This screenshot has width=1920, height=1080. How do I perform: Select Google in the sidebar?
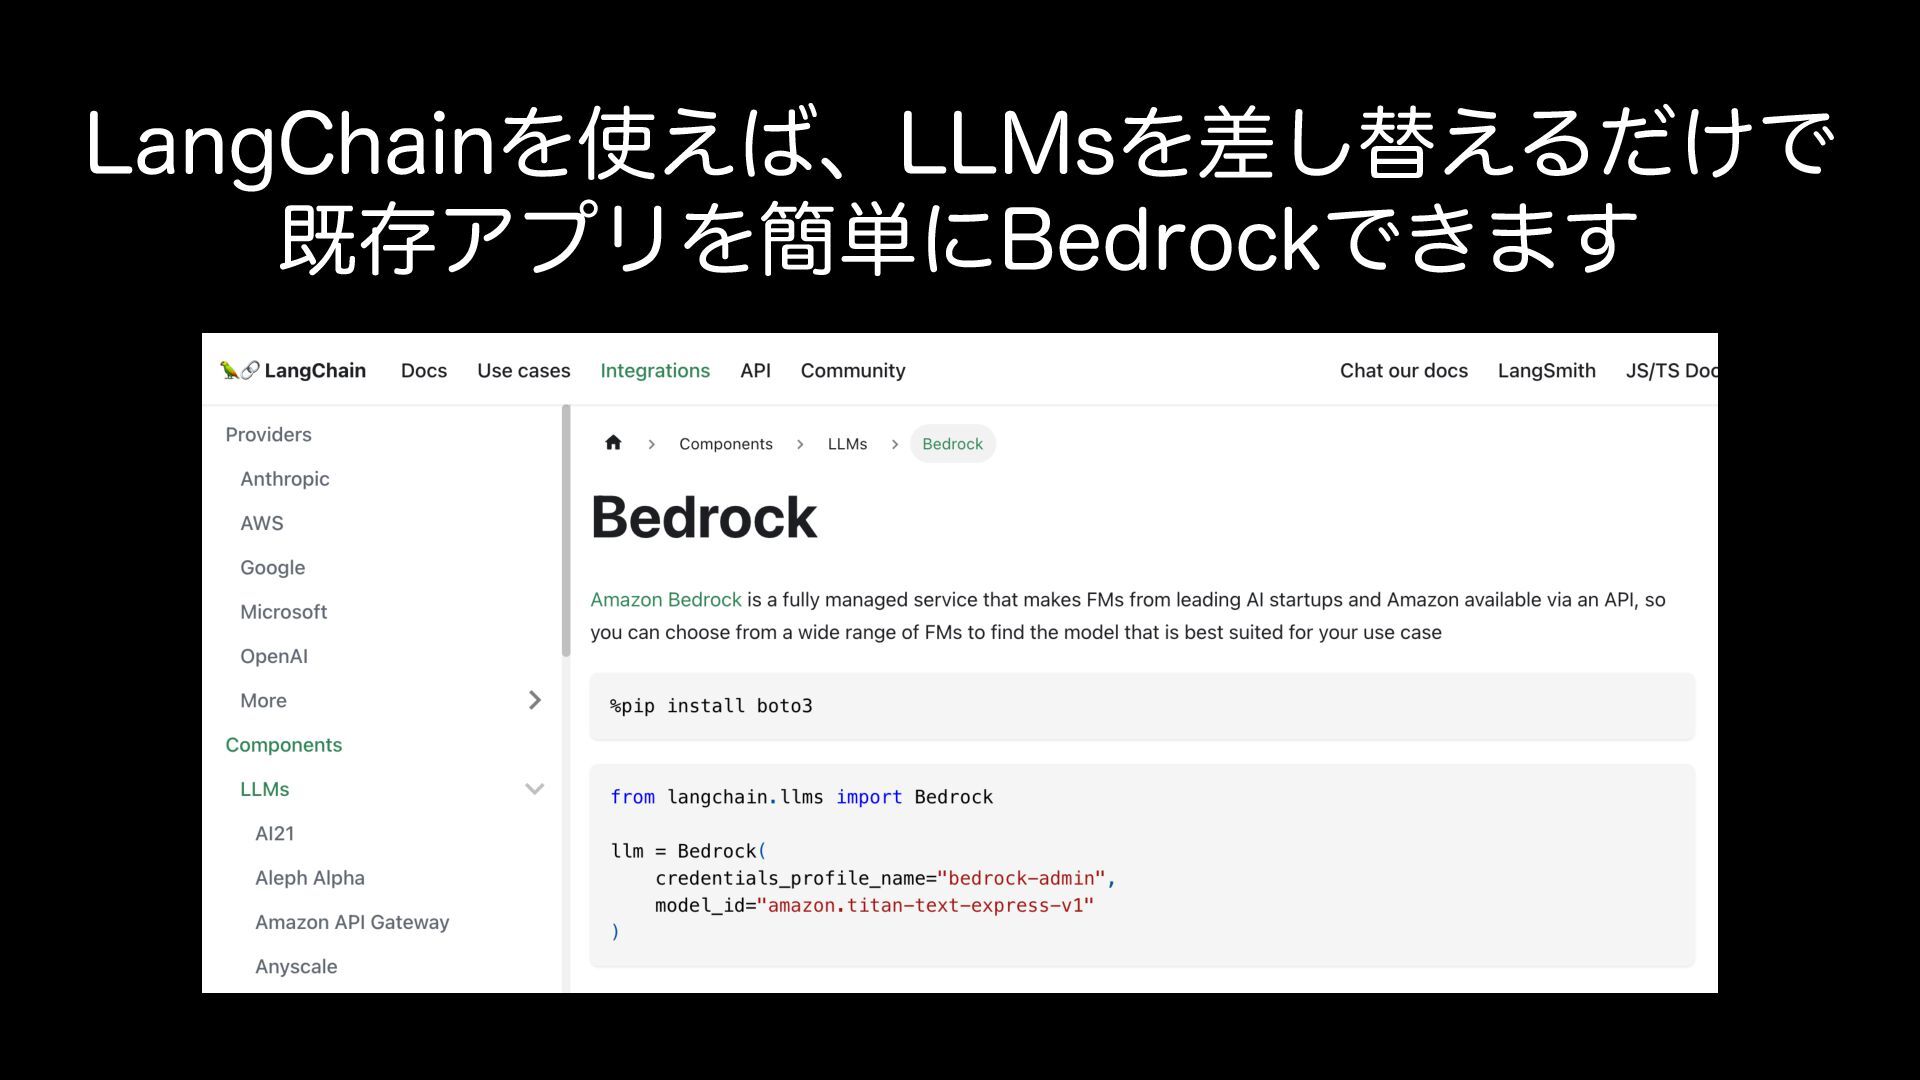point(273,567)
